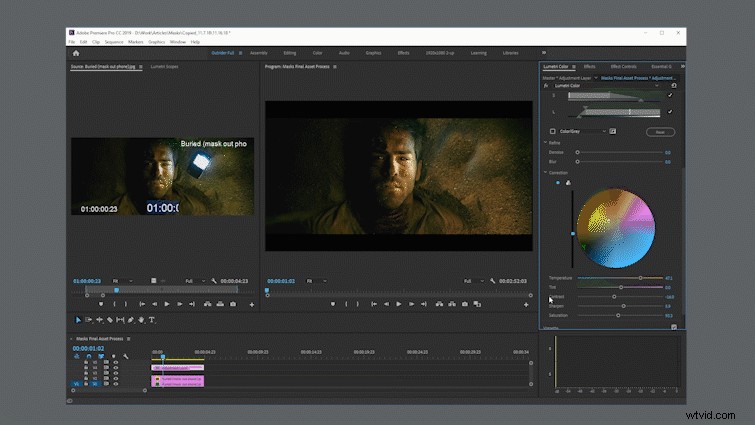Collapse the Refine section
The image size is (755, 425).
click(546, 142)
